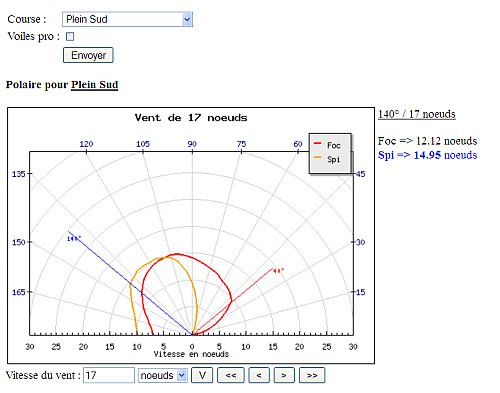This screenshot has height=393, width=500.
Task: Click the red Foc legend swatch
Action: point(318,144)
